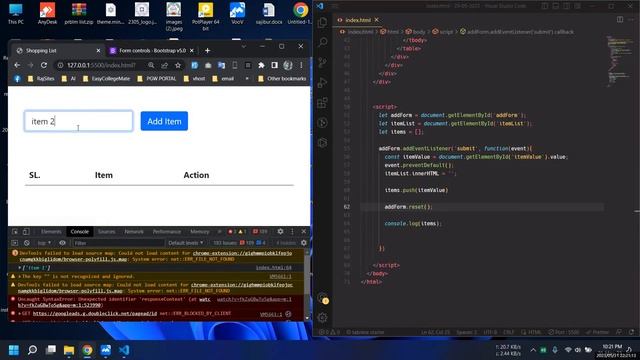The height and width of the screenshot is (360, 640).
Task: Select the Sources tab in DevTools
Action: point(107,231)
